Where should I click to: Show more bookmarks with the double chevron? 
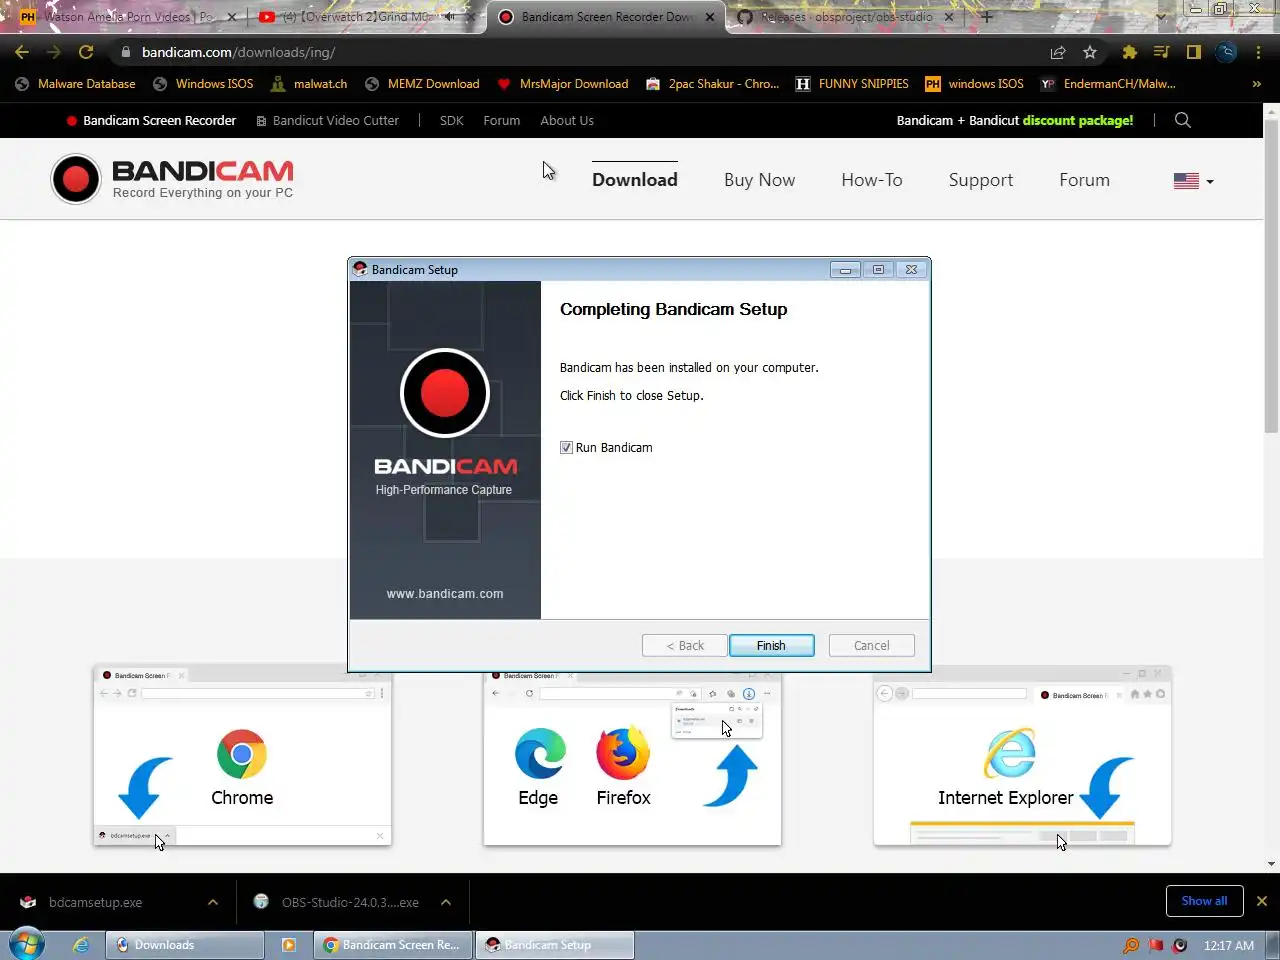(x=1257, y=84)
